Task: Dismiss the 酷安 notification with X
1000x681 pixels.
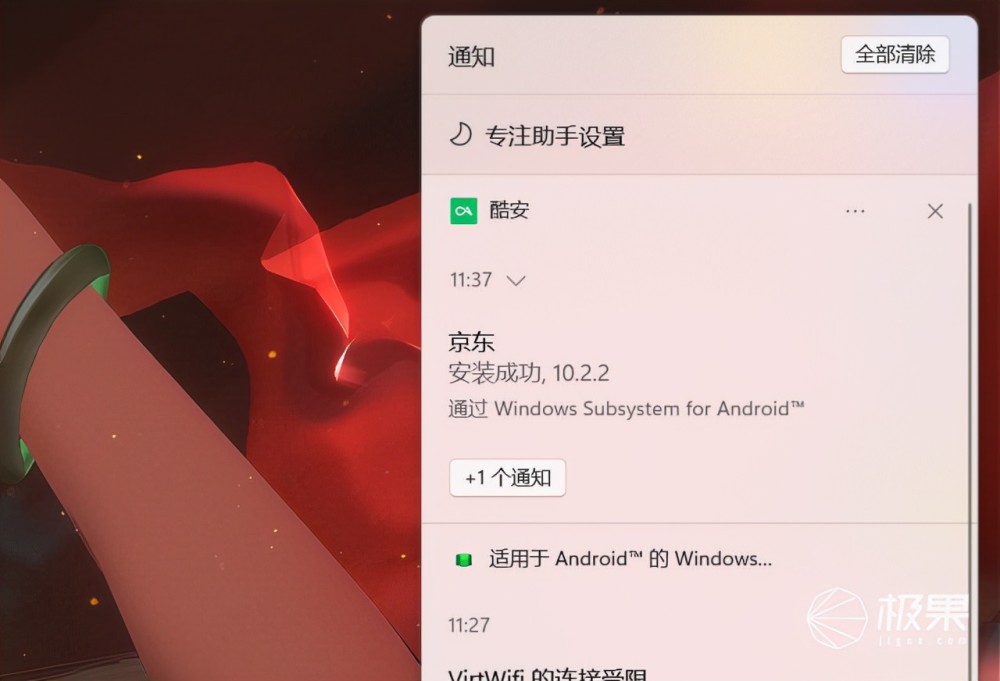Action: 935,211
